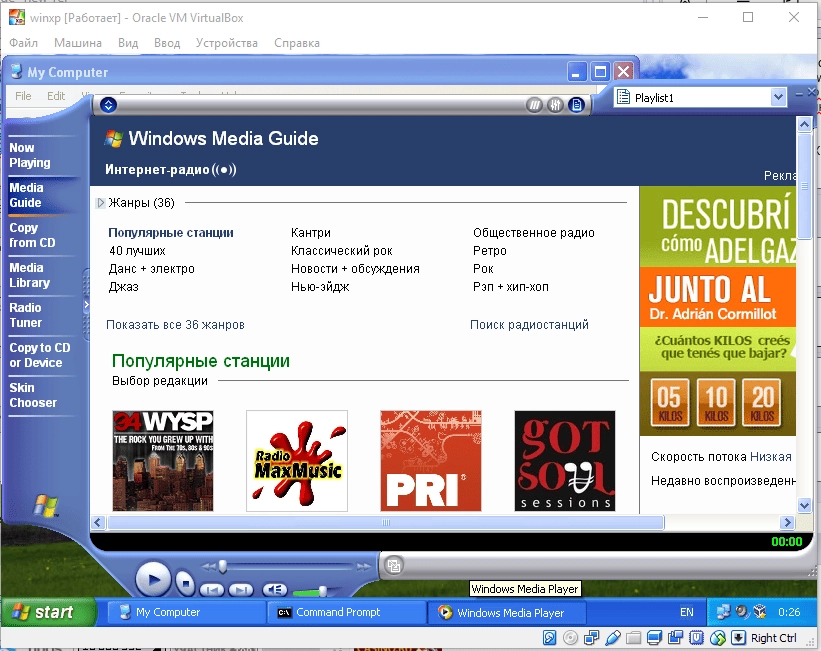Click the Stop button in Media Player
This screenshot has width=821, height=651.
pyautogui.click(x=185, y=582)
